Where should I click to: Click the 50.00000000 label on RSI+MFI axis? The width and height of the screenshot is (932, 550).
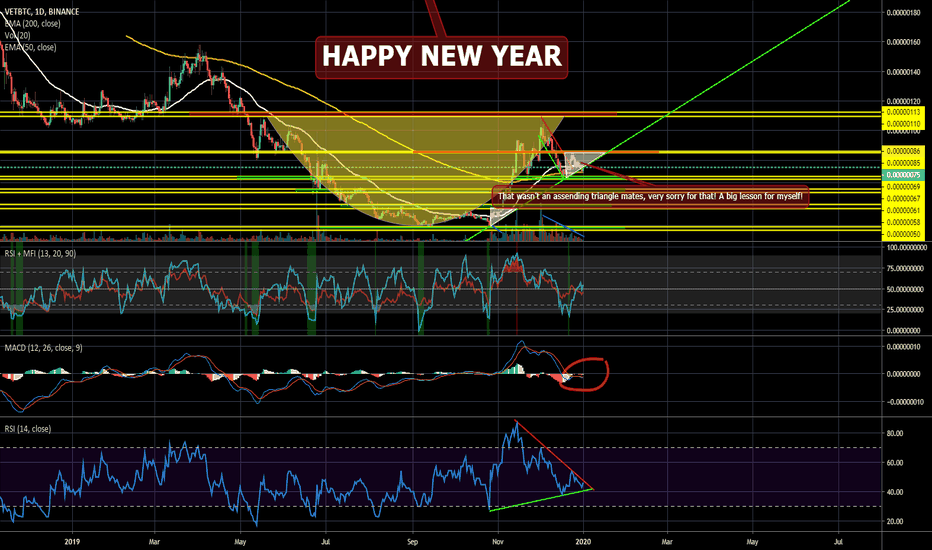click(x=906, y=289)
